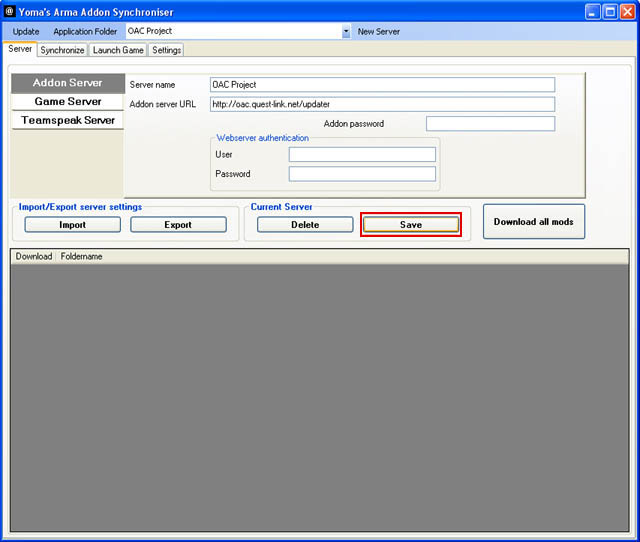Click the Download all mods button
The image size is (640, 542).
(x=533, y=222)
